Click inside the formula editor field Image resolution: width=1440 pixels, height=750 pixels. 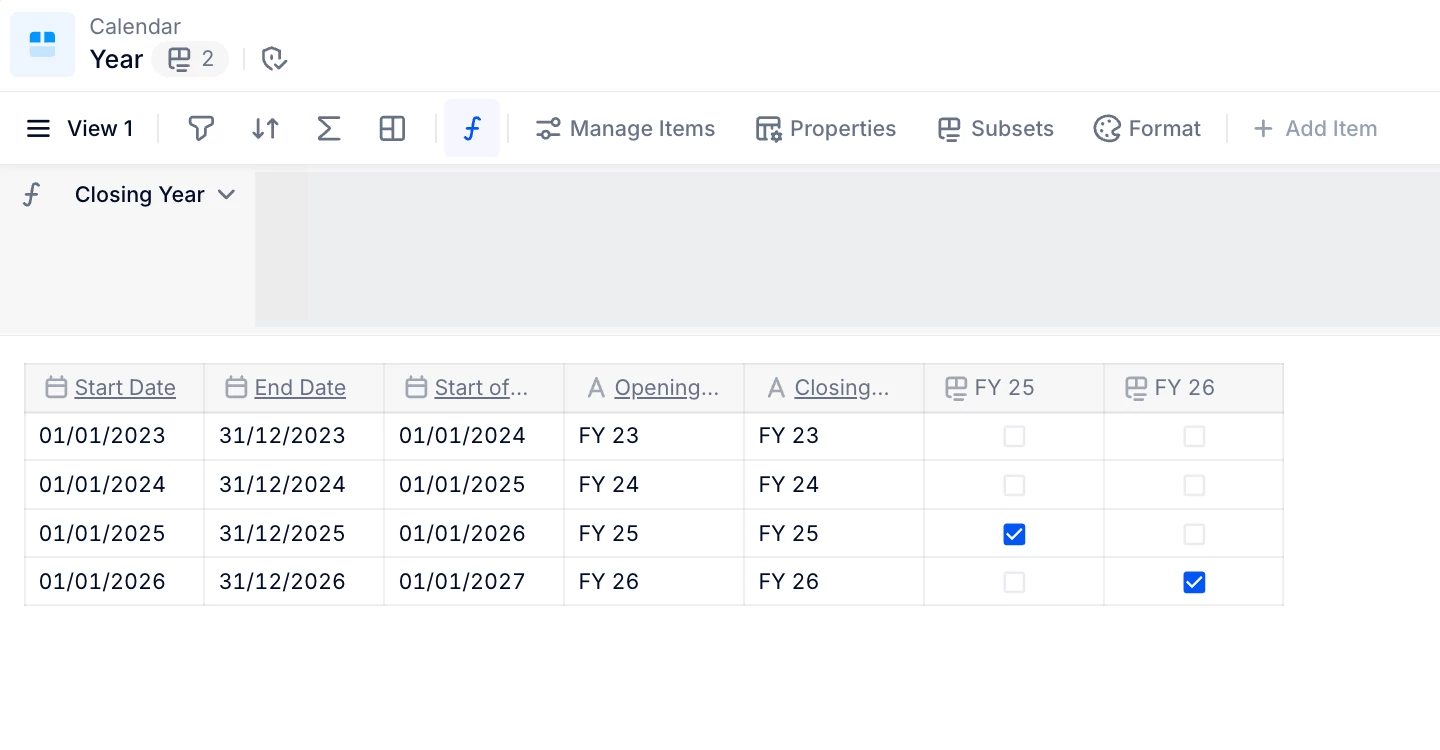[x=846, y=249]
